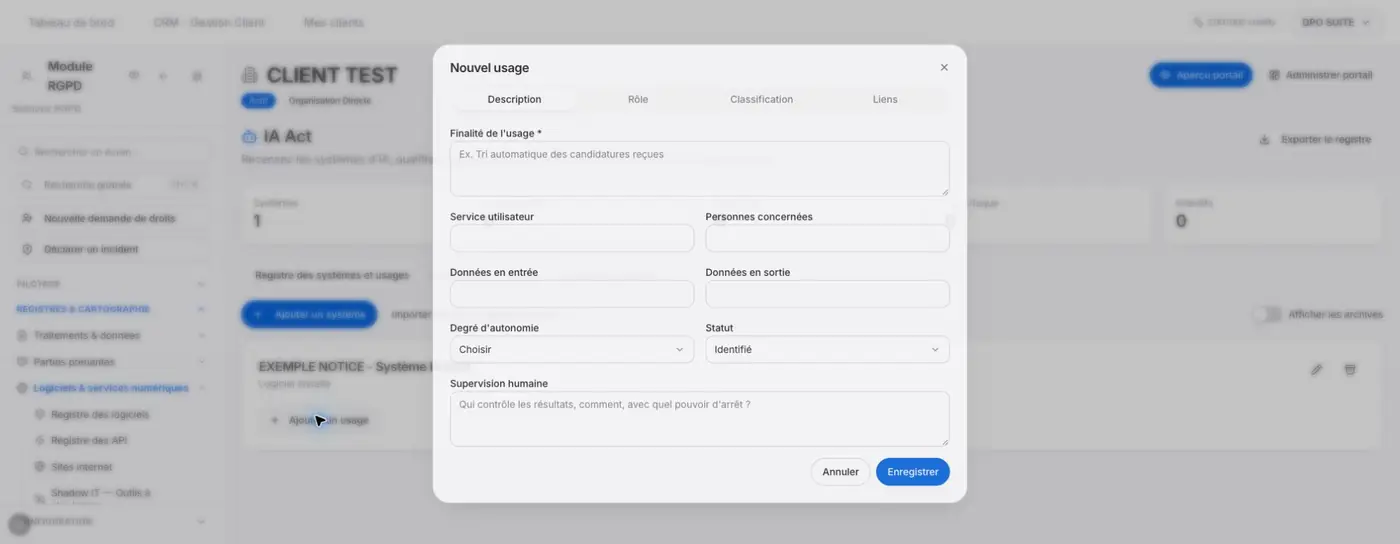The image size is (1400, 544).
Task: Open the Classification tab
Action: [x=761, y=99]
